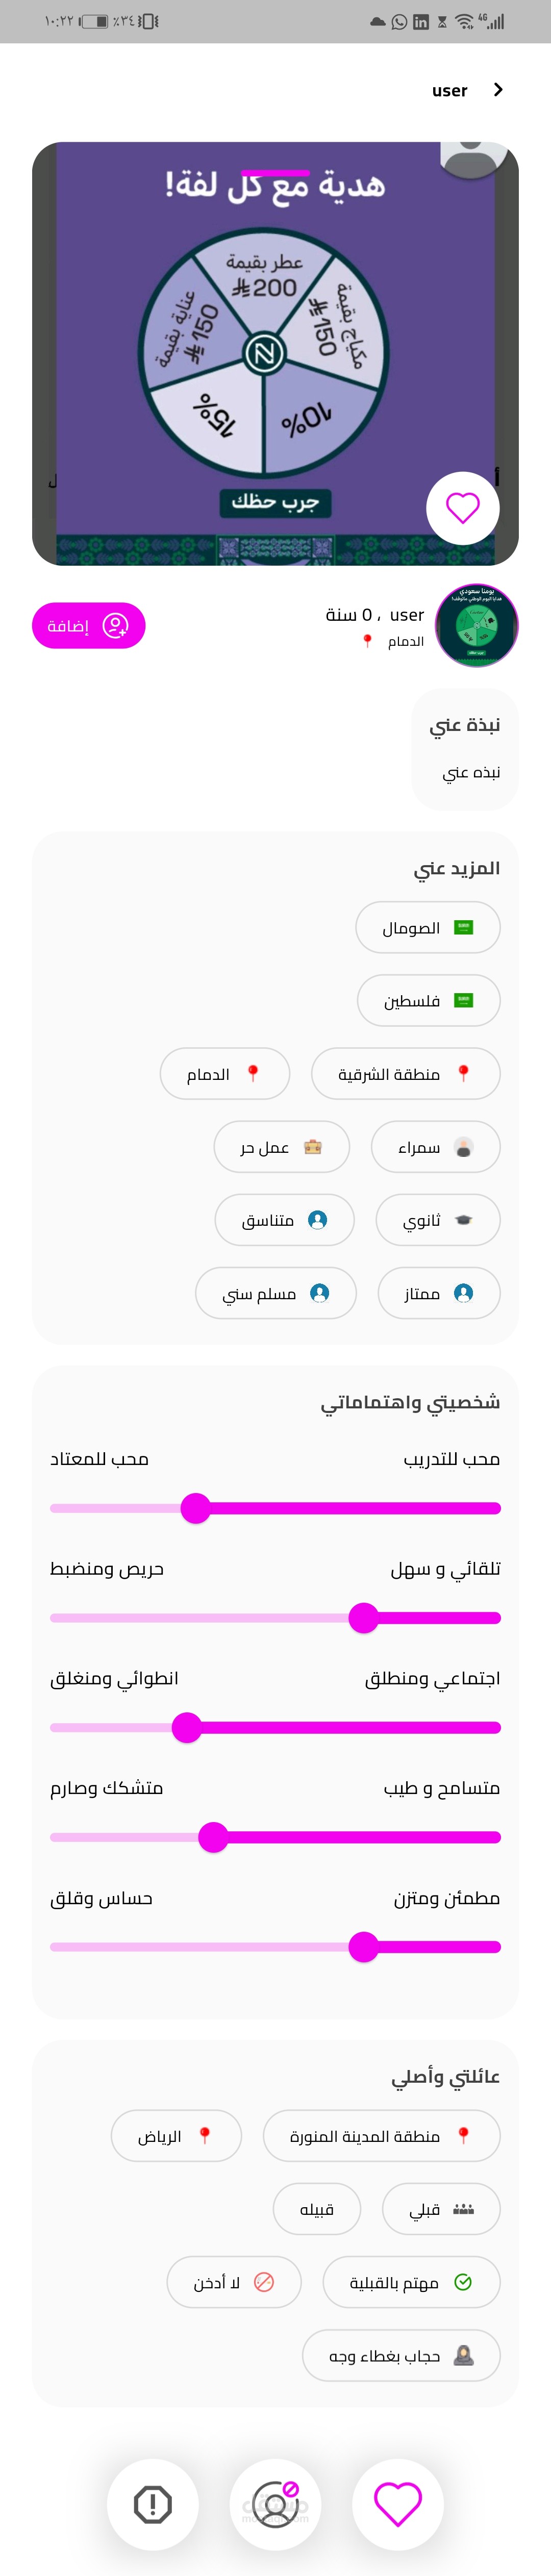Tap the pink إضافة add button
Screen dimensions: 551x2576
88,626
